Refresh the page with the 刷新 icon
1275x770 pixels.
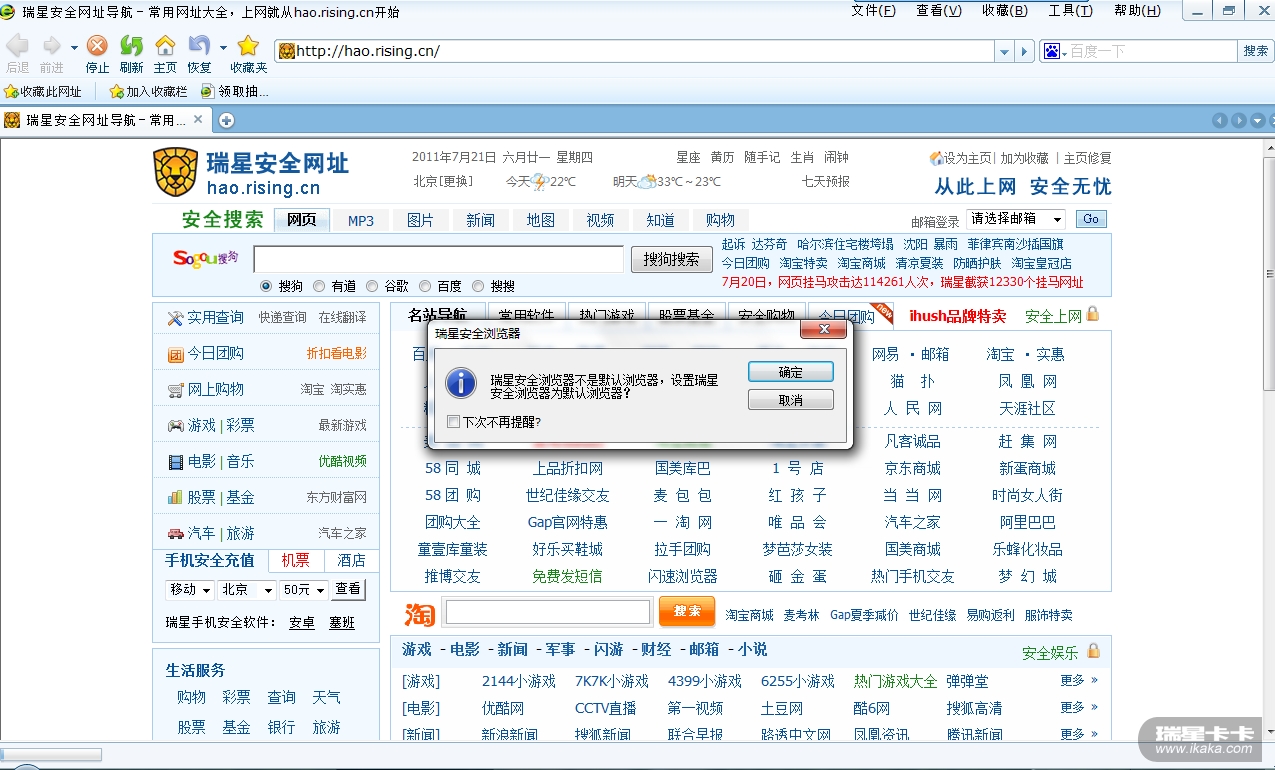[x=131, y=46]
